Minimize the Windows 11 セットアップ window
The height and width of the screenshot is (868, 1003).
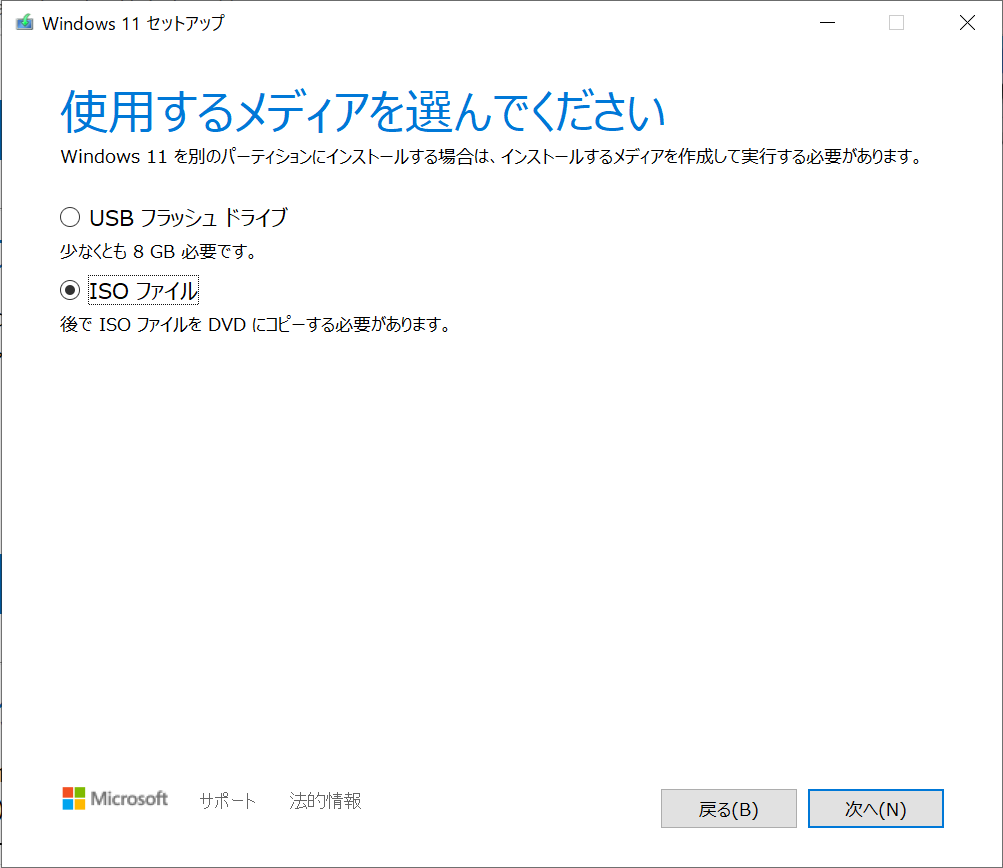(828, 23)
